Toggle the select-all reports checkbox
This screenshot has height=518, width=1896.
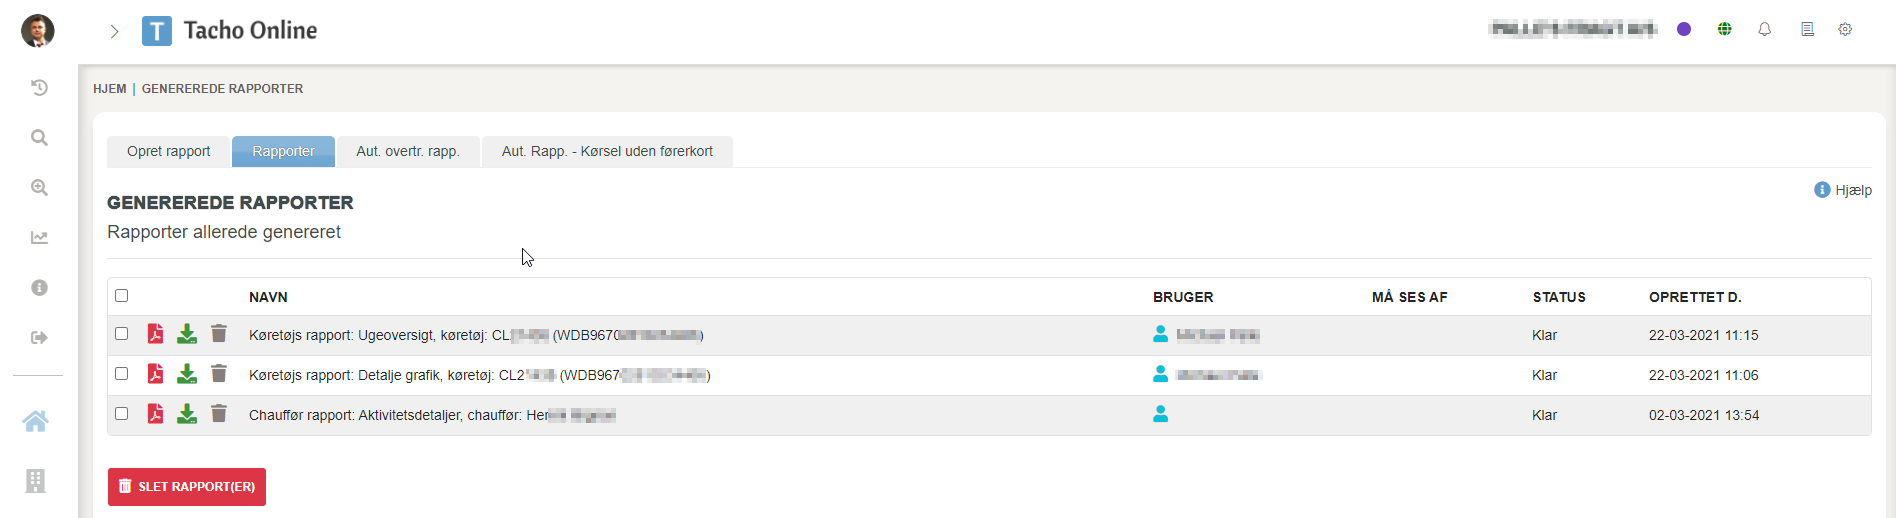(x=122, y=296)
